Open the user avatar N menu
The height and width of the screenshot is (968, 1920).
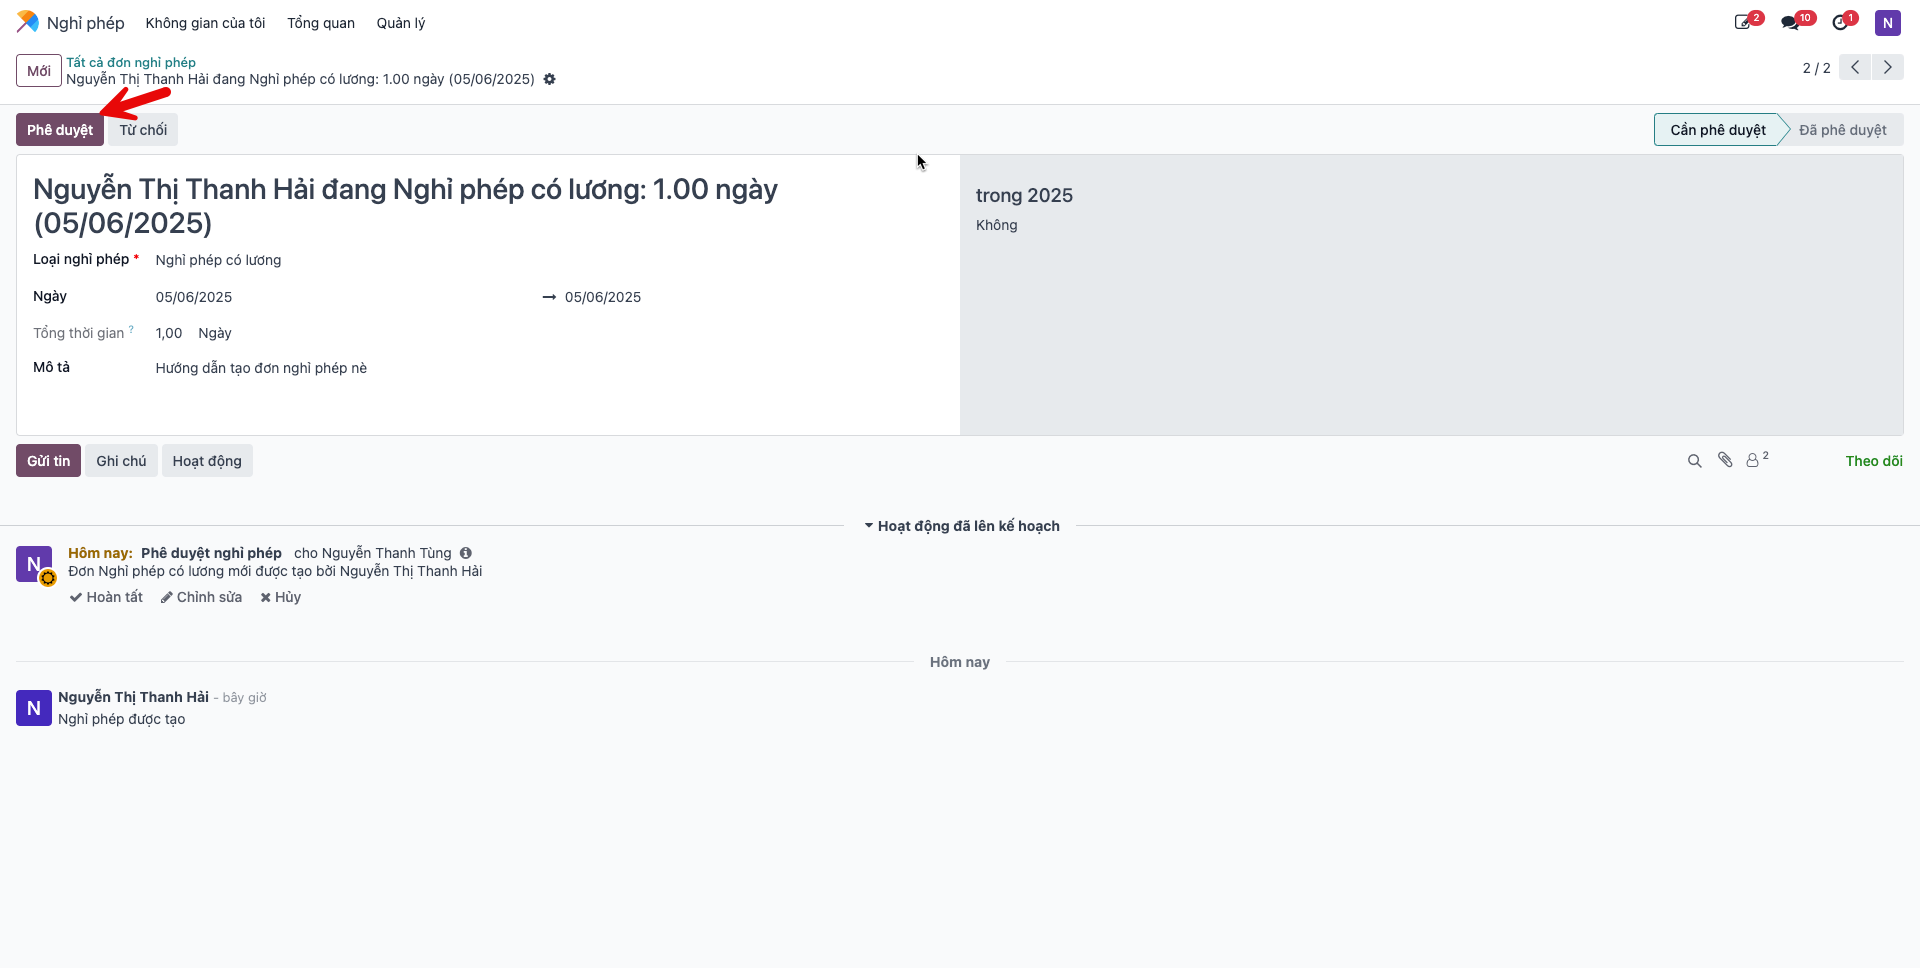1887,23
